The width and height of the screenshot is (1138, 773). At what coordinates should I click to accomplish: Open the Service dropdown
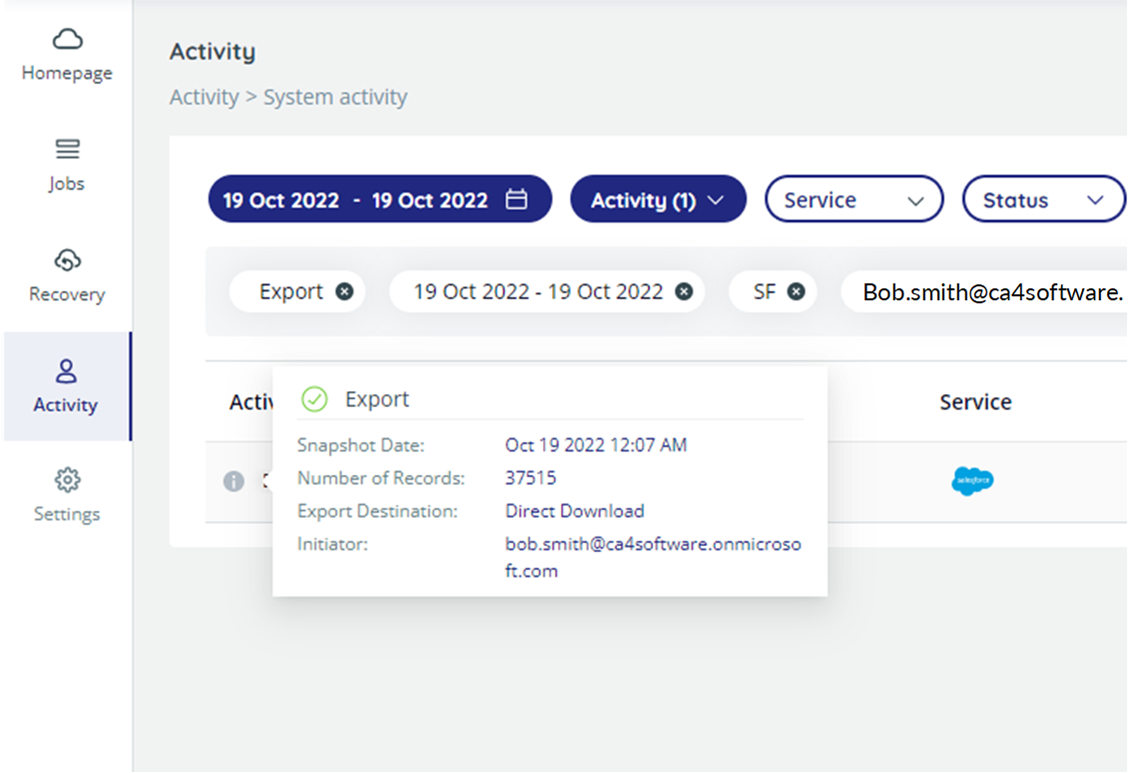point(852,199)
